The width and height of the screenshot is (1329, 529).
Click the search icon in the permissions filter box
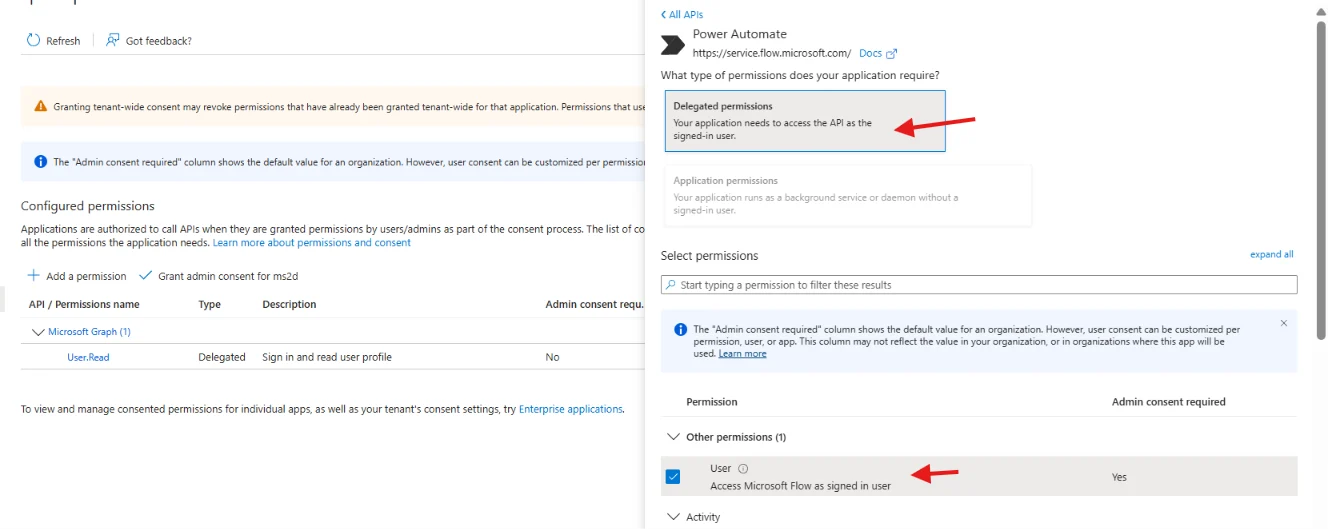click(670, 285)
